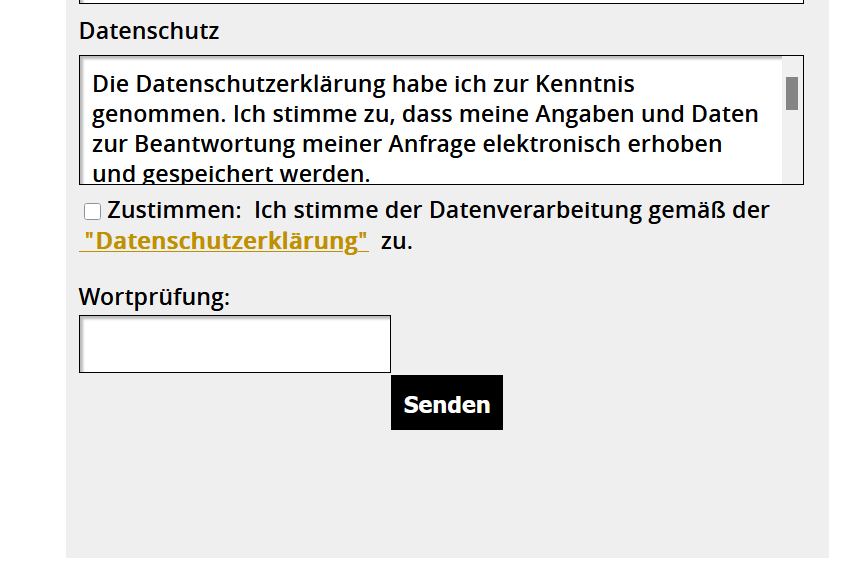Open the "Datenschutzerklärung" link

point(226,241)
